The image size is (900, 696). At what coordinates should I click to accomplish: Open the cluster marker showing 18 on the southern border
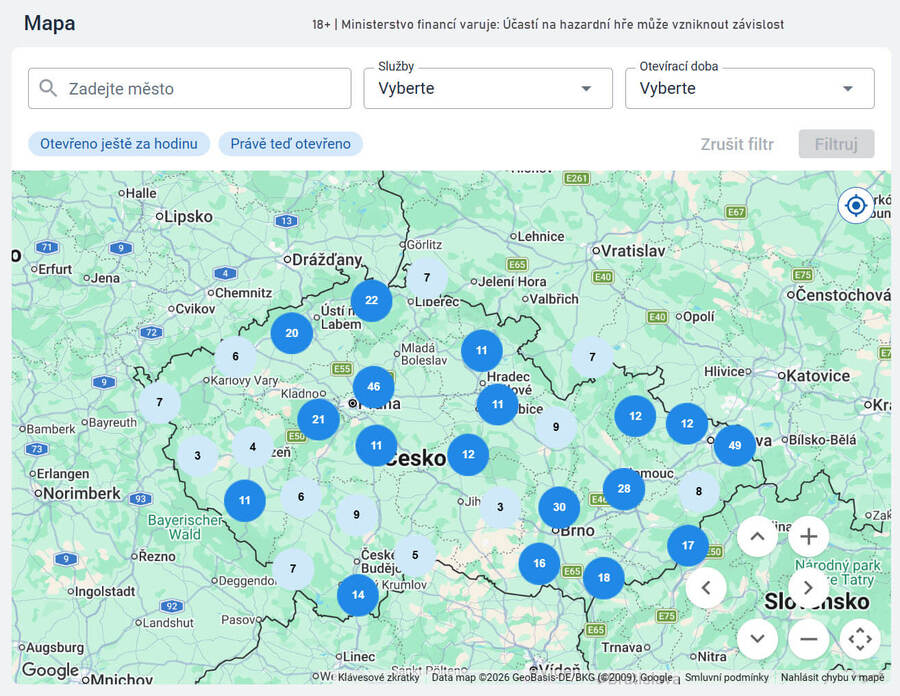[x=604, y=578]
